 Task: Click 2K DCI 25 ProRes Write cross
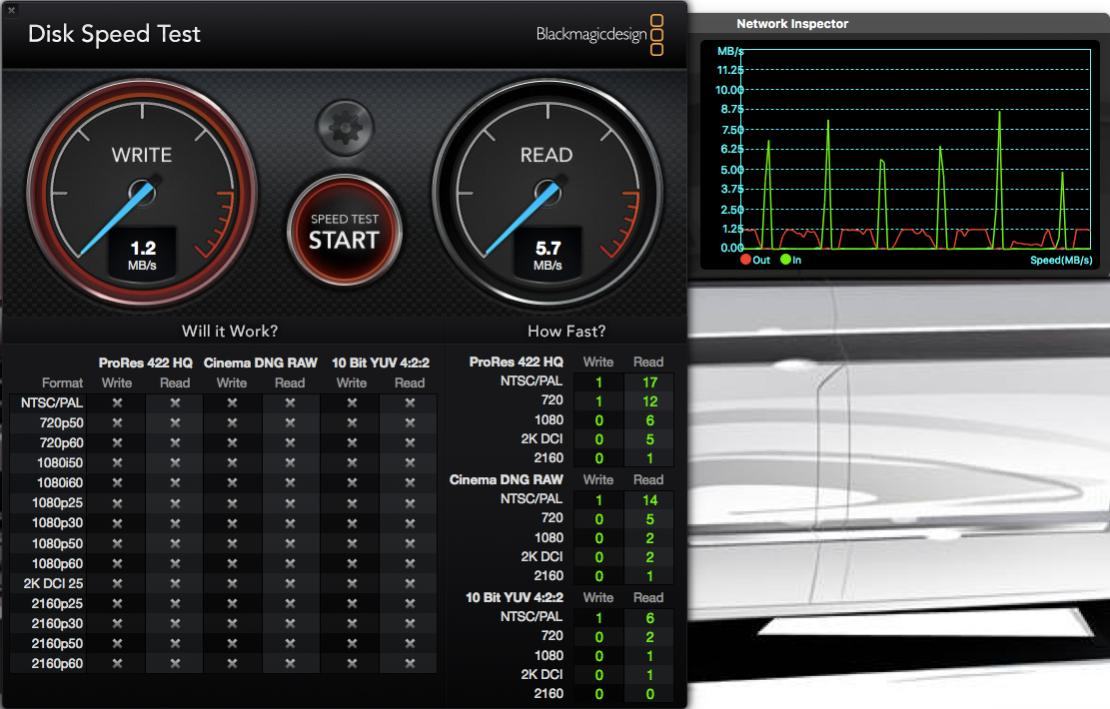point(118,584)
